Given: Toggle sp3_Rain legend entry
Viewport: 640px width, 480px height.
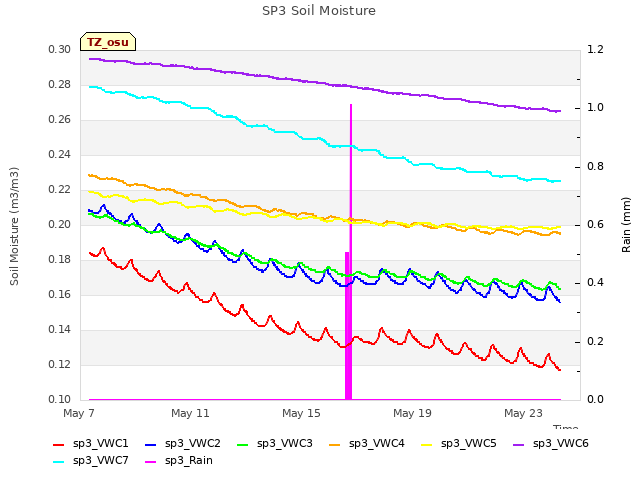Looking at the screenshot, I should pyautogui.click(x=179, y=460).
